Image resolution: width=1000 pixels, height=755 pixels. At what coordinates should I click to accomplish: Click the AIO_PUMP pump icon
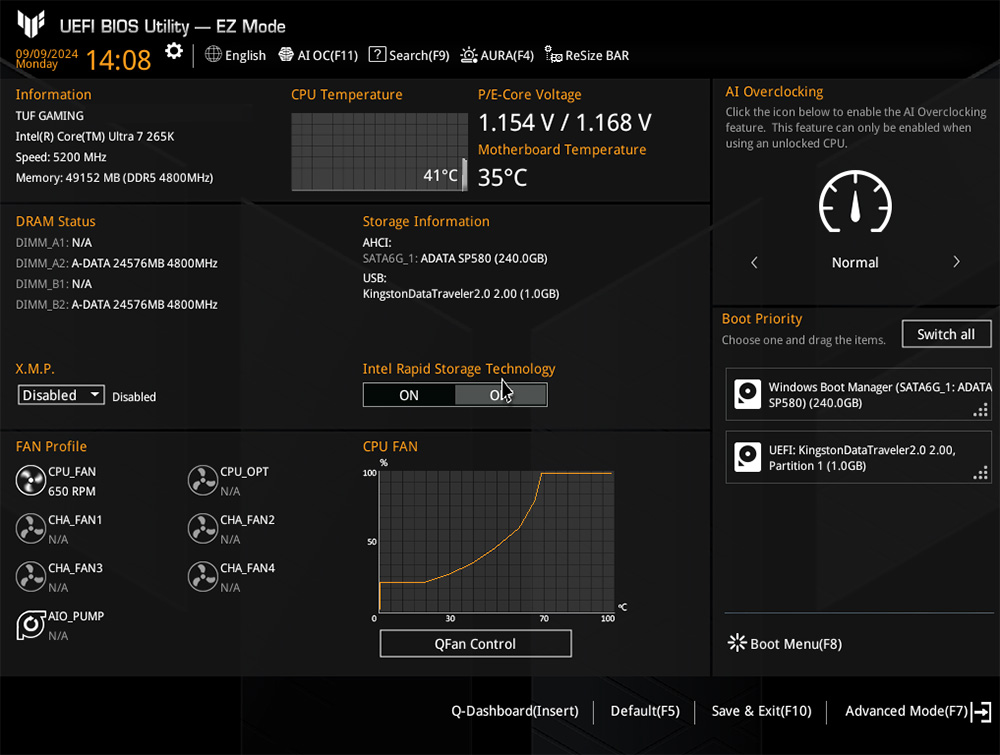[x=31, y=625]
